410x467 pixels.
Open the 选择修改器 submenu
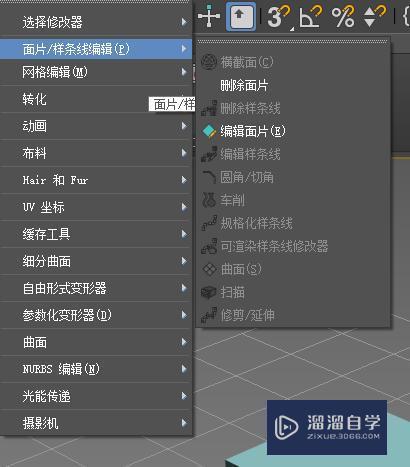pos(96,22)
